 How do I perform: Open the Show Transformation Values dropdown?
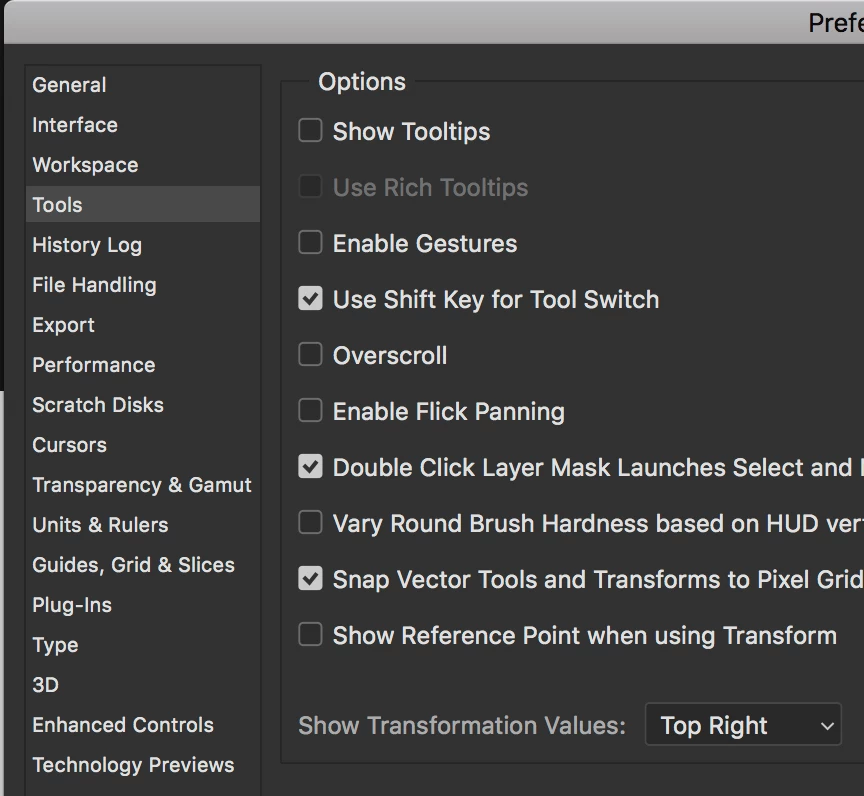(x=743, y=726)
